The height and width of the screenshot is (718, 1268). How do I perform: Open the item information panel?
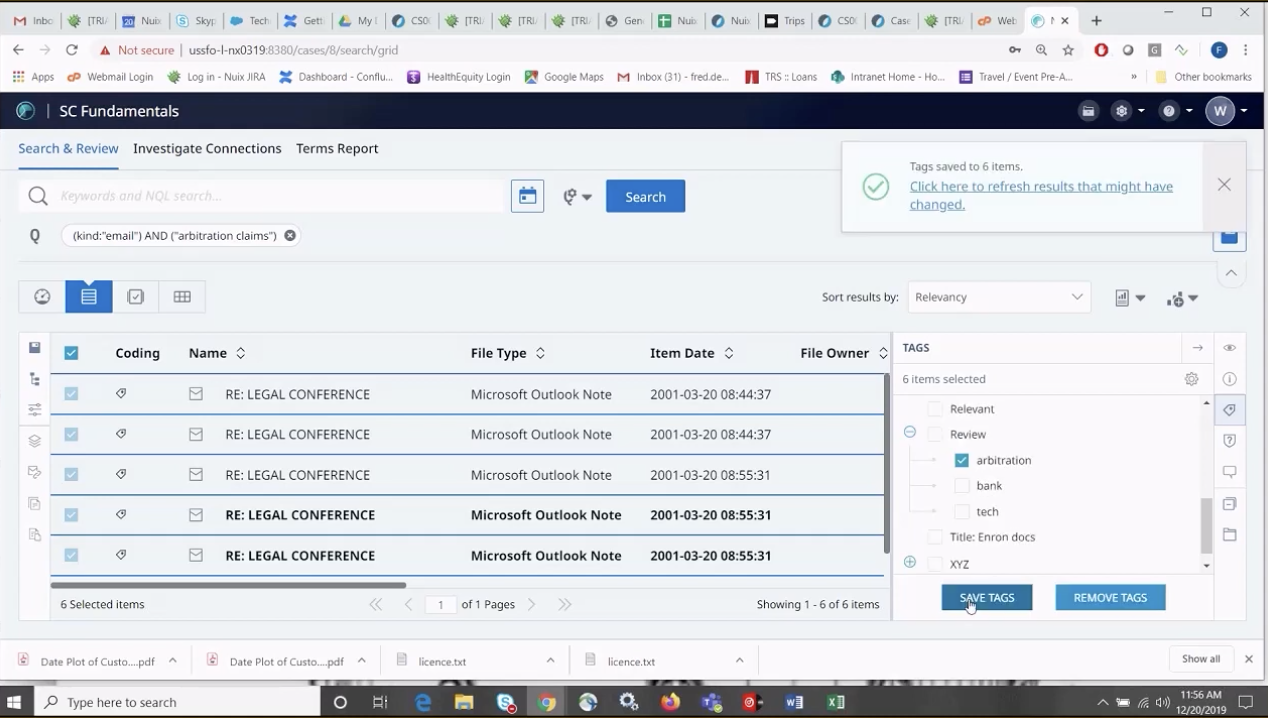pyautogui.click(x=1230, y=378)
